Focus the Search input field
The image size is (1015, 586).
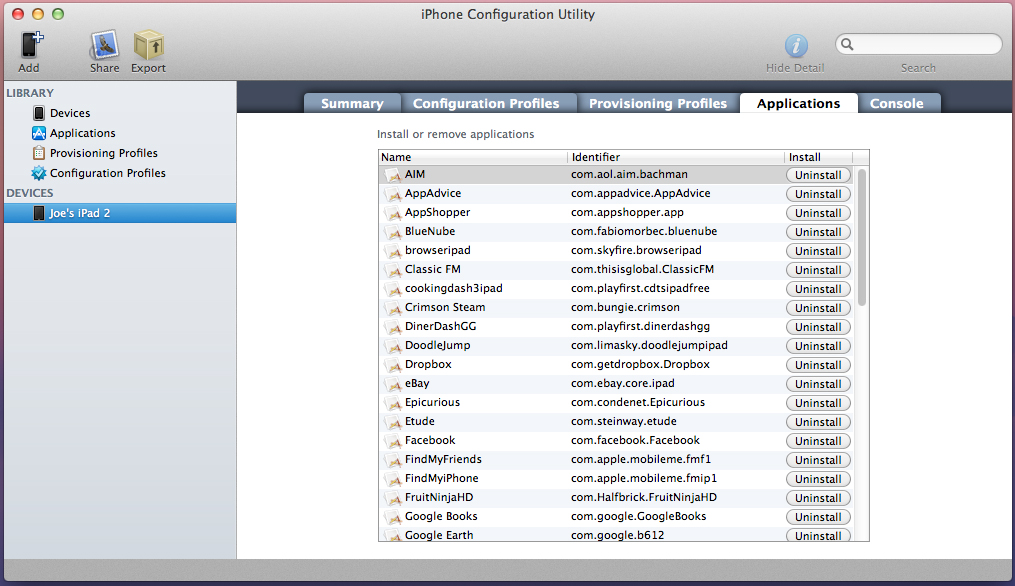point(919,45)
